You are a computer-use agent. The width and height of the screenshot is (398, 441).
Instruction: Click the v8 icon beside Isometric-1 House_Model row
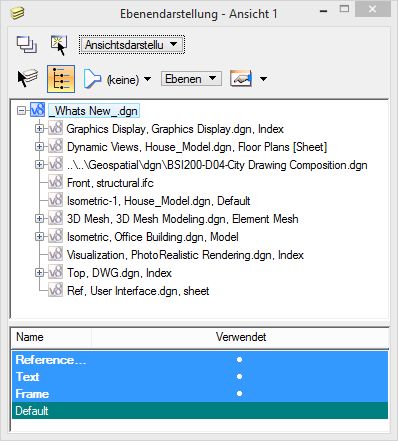(x=55, y=201)
